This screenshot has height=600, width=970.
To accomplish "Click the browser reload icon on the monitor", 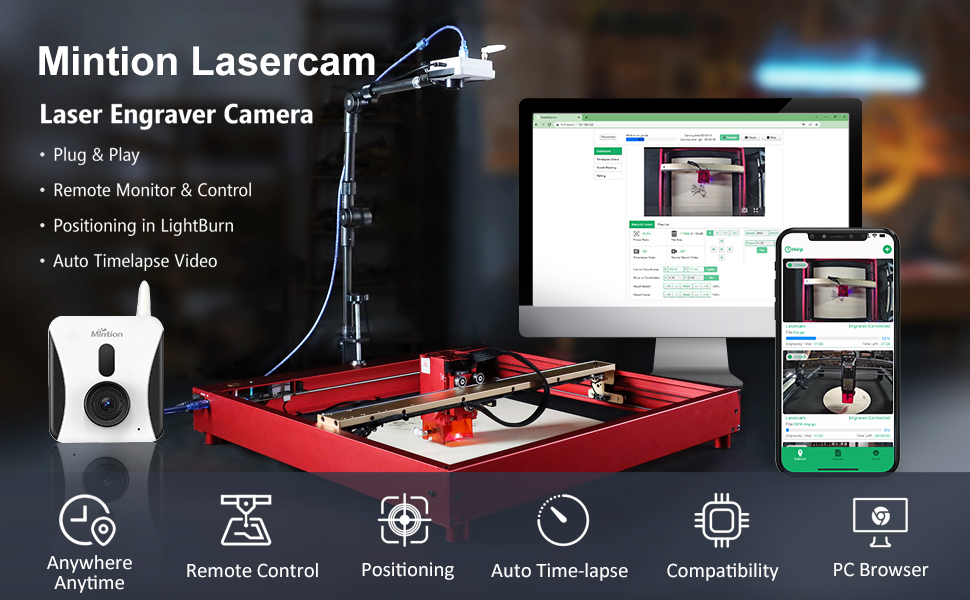I will (549, 124).
